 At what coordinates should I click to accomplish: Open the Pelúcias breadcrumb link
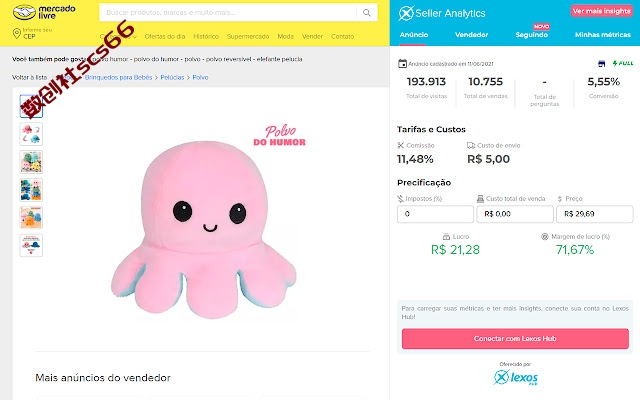[172, 78]
